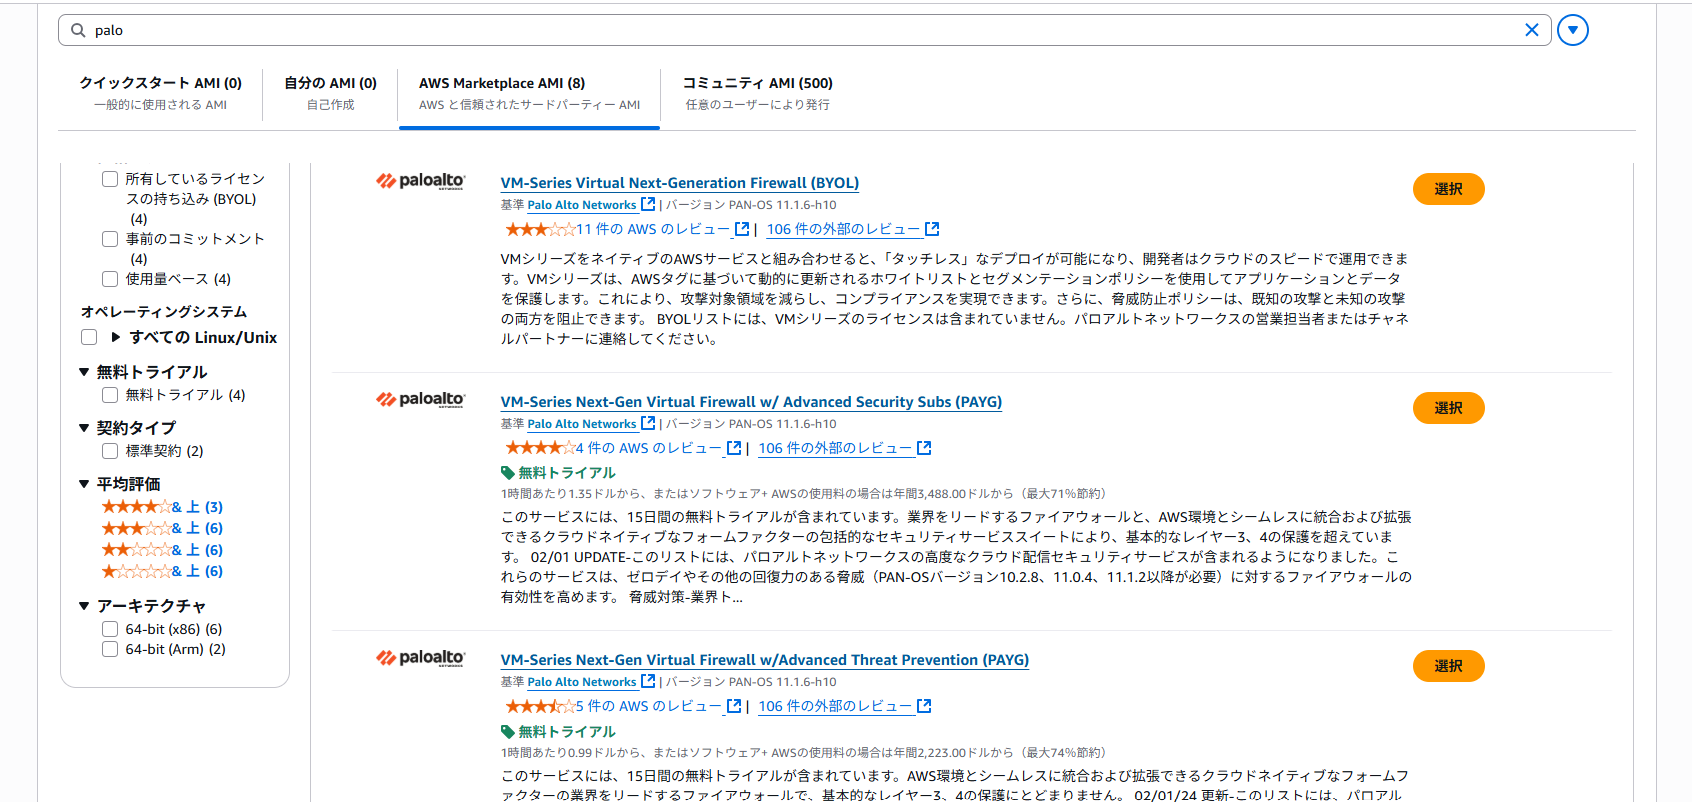Check the 64-bit (Arm) checkbox

pyautogui.click(x=110, y=649)
